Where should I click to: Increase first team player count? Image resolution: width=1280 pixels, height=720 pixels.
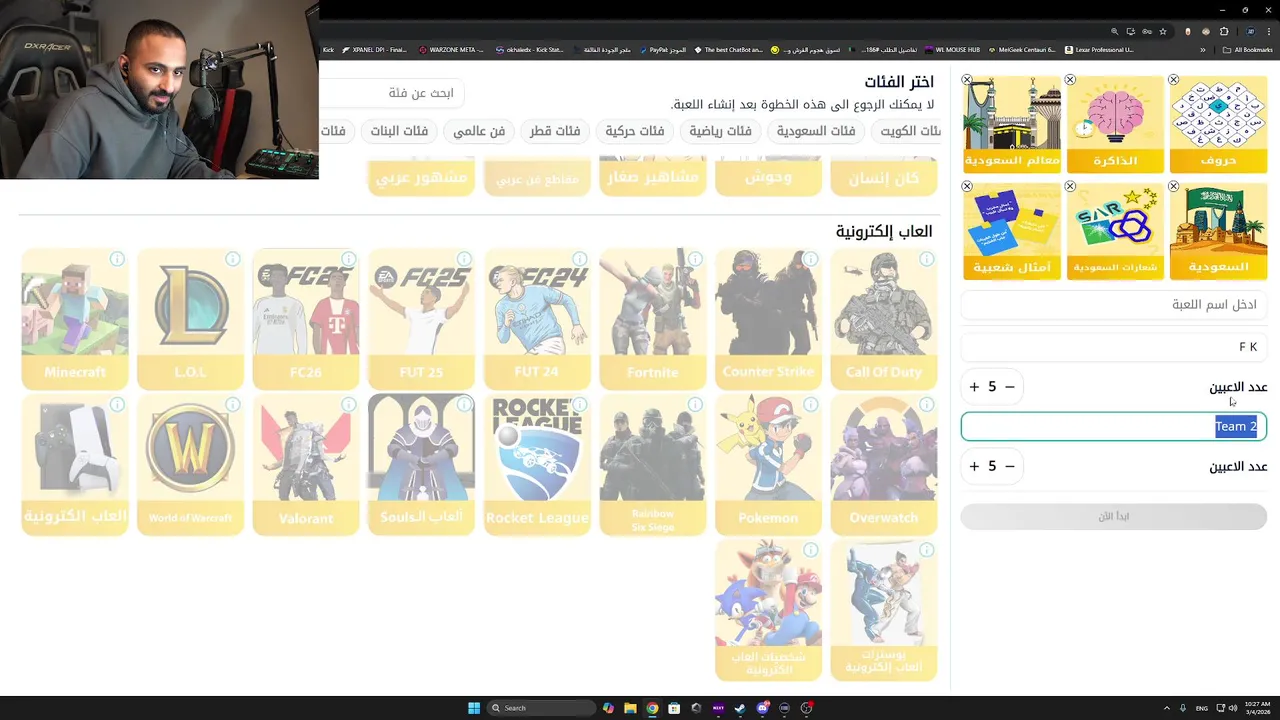pos(974,387)
